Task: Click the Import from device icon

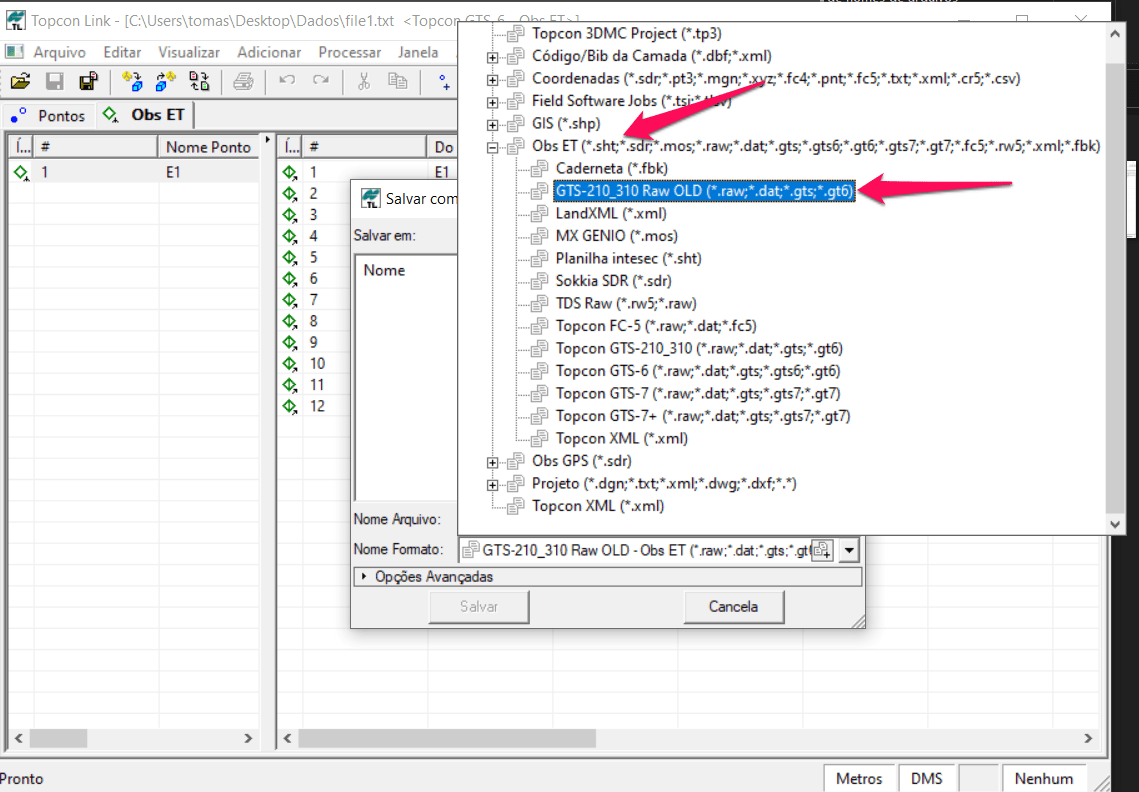Action: point(132,81)
